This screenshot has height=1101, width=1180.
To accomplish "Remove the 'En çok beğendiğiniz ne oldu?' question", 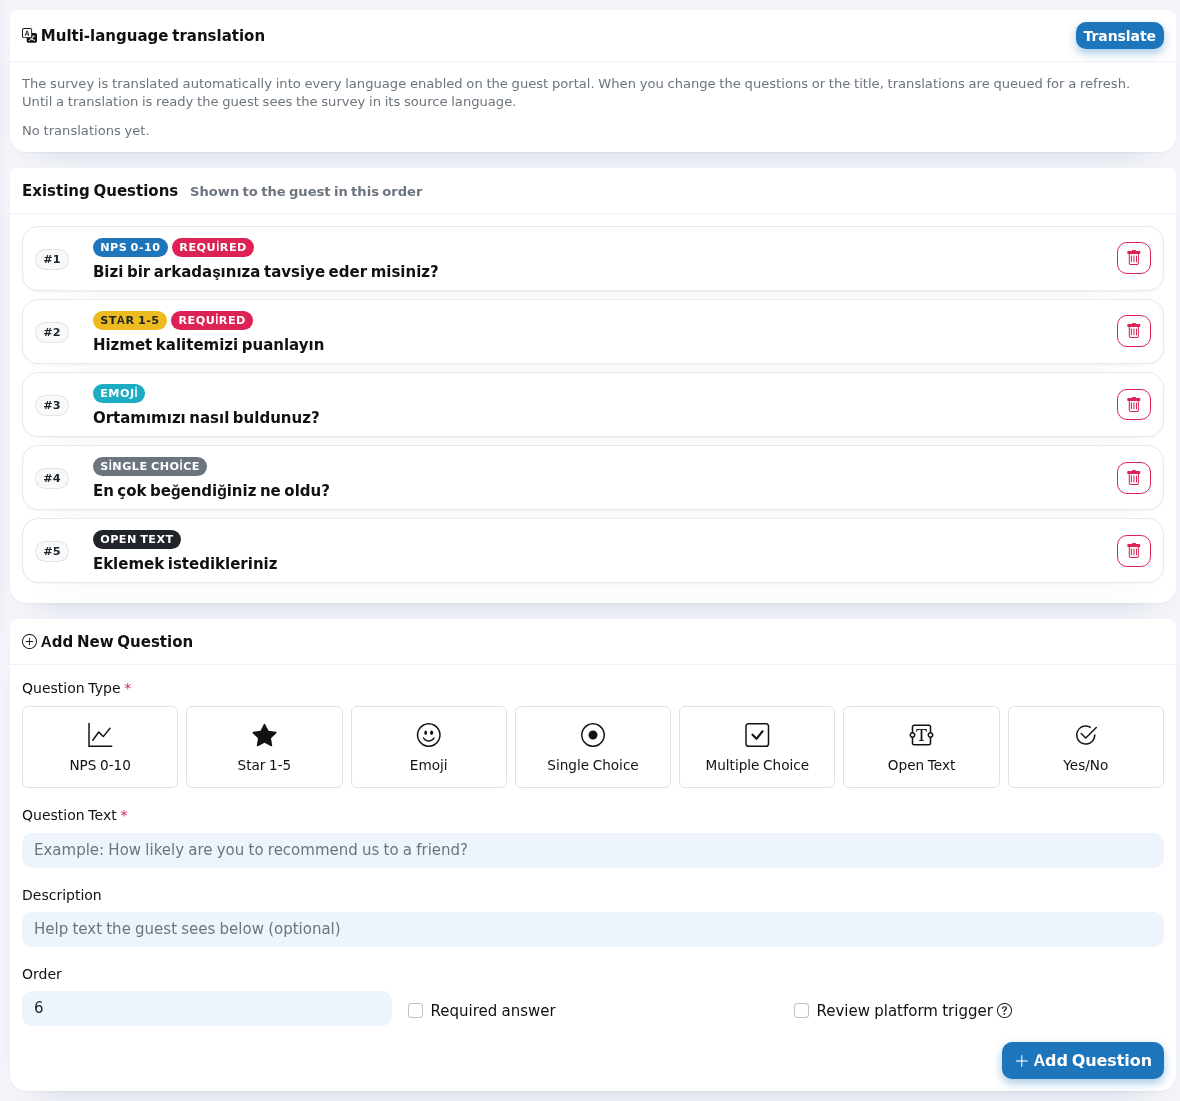I will 1133,477.
